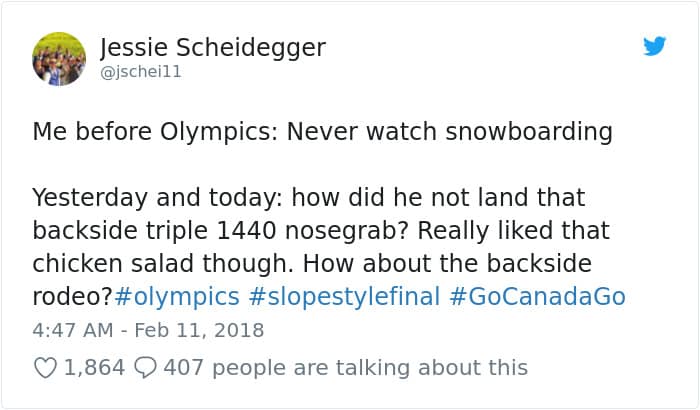Image resolution: width=700 pixels, height=410 pixels.
Task: View "407 people are talking about this"
Action: (345, 368)
